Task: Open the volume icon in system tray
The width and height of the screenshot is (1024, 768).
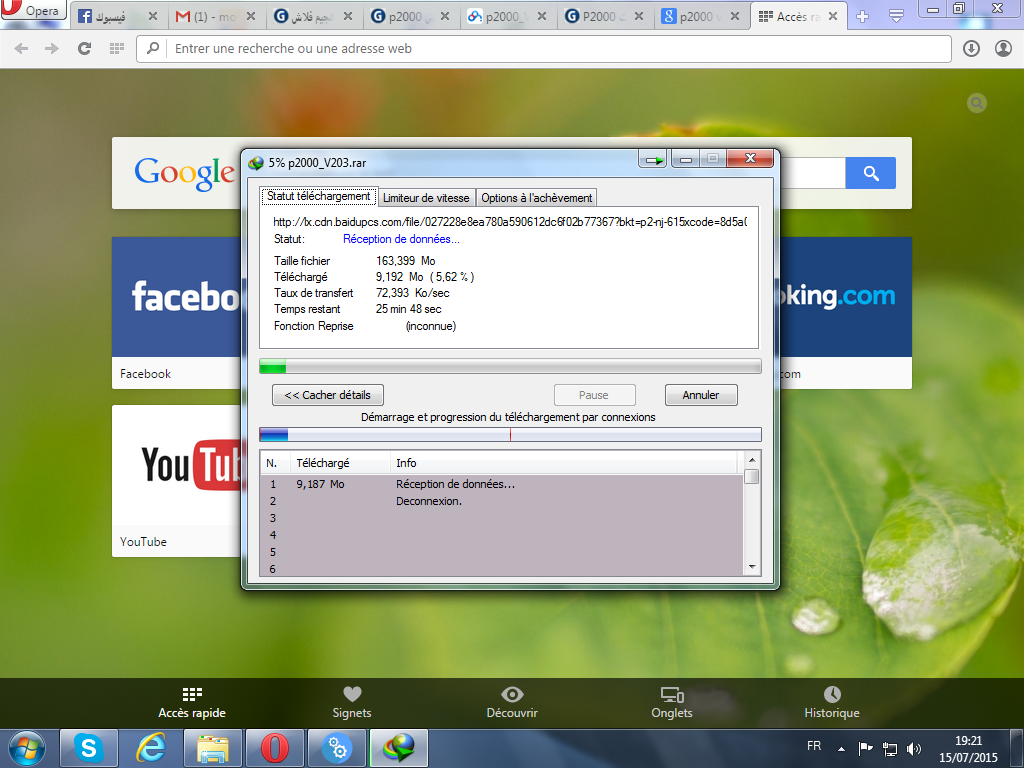Action: click(x=914, y=748)
